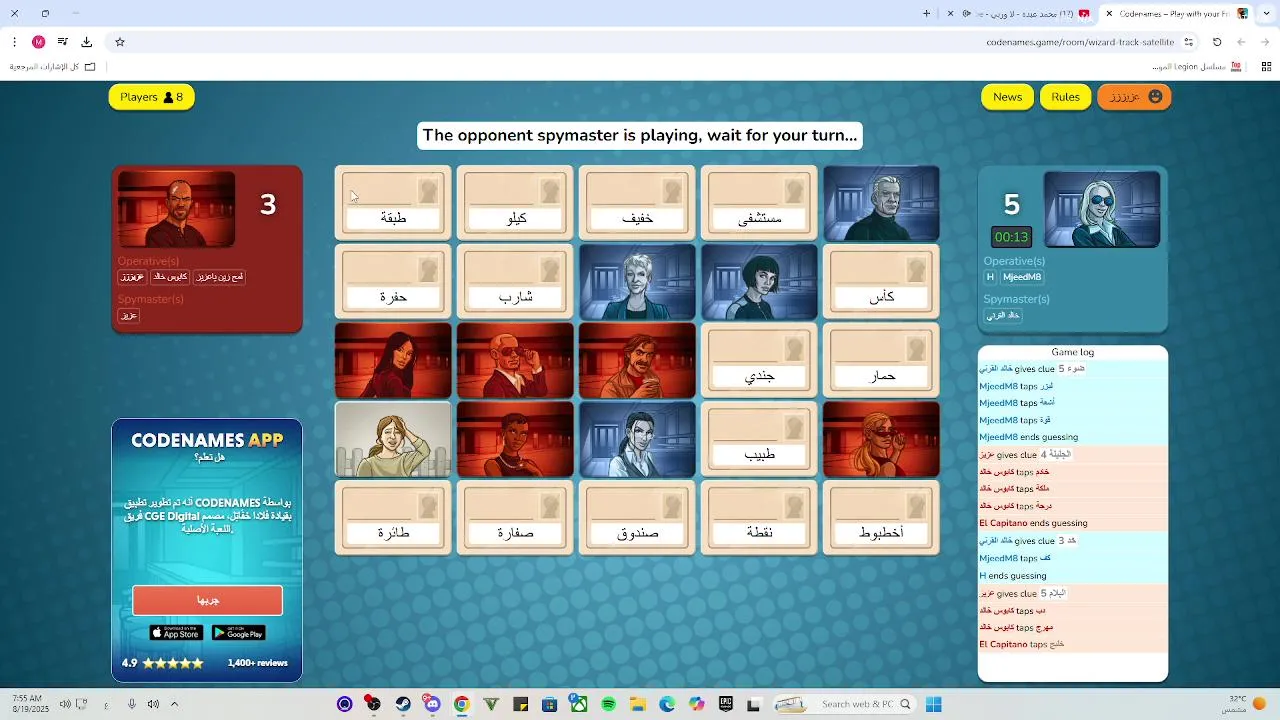This screenshot has width=1280, height=720.
Task: Switch to the محمد عبده YouTube tab
Action: 1020,13
